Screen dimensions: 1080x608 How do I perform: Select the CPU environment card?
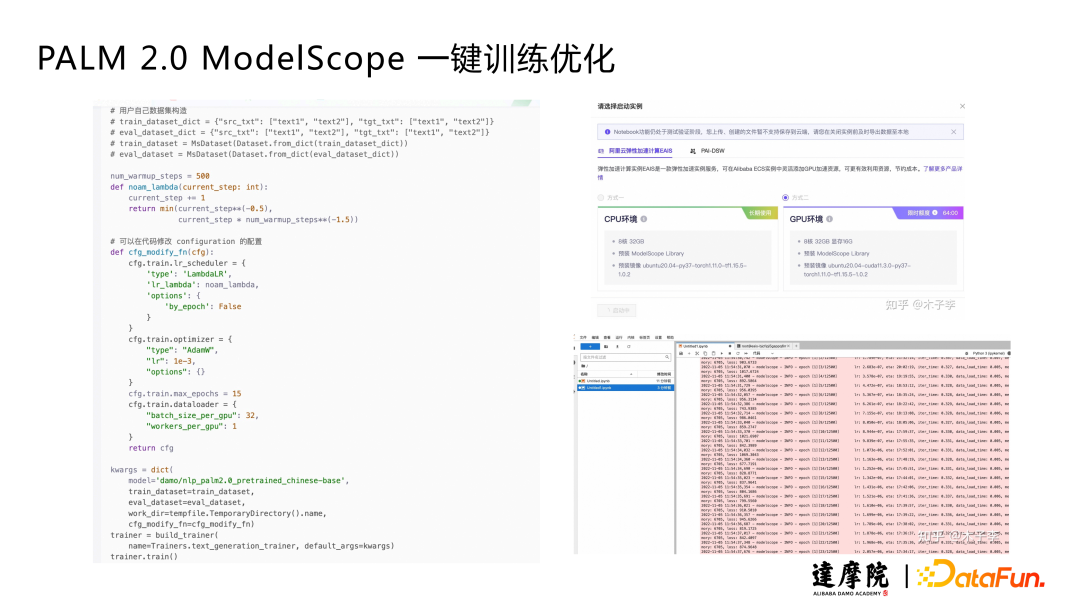coord(687,248)
